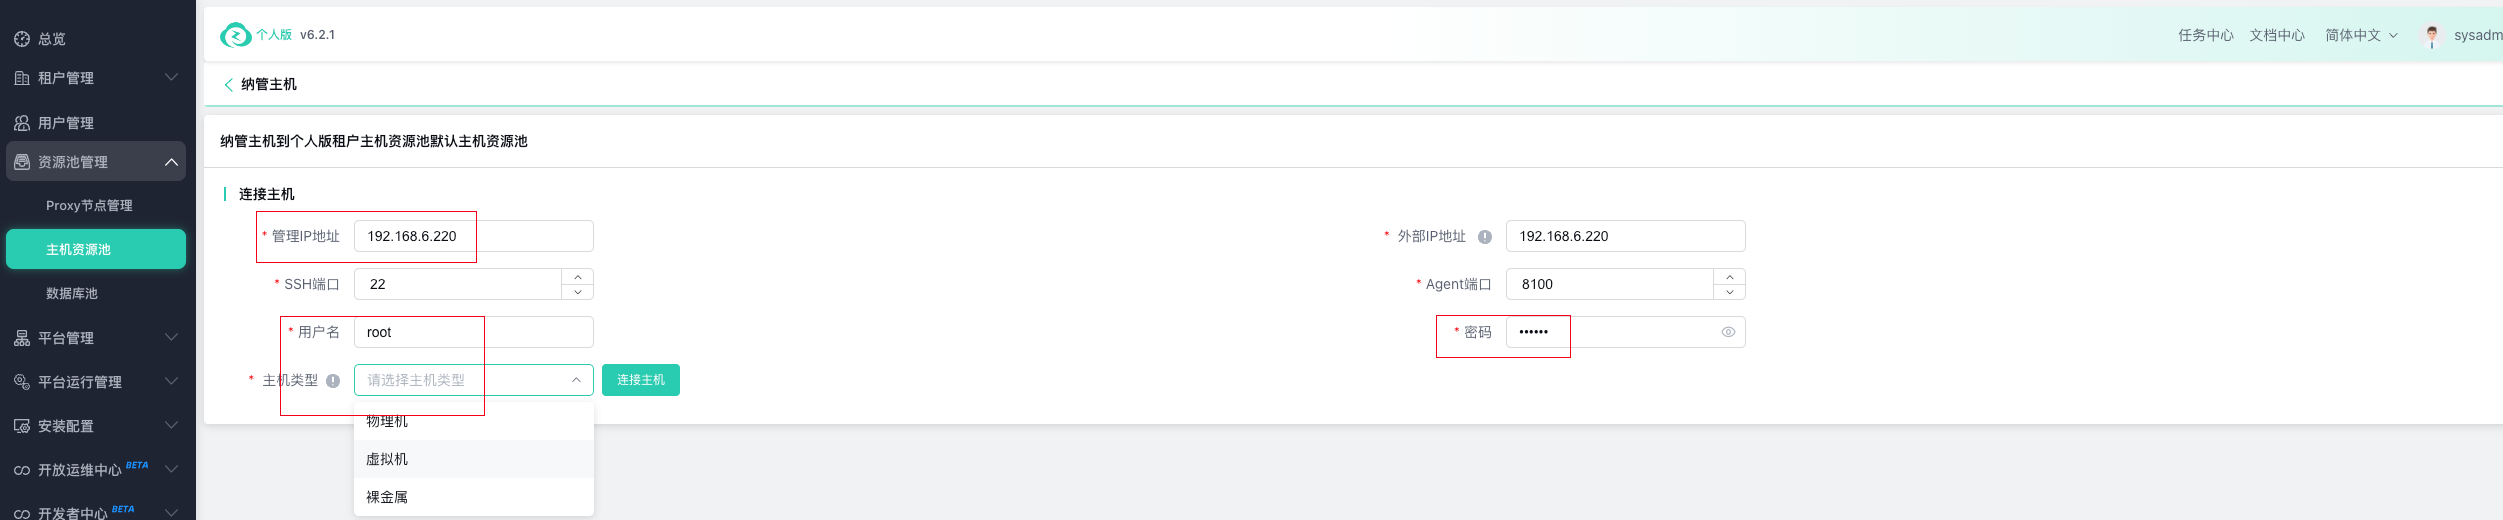Viewport: 2503px width, 520px height.
Task: Click the info icon next to 主机类型
Action: 333,381
